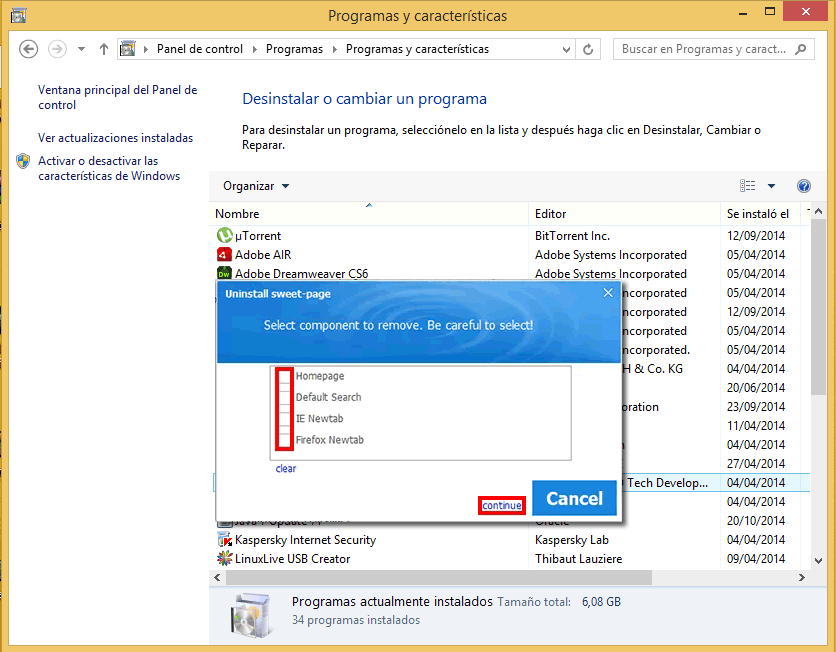Click the Control Panel icon in address bar

click(127, 49)
